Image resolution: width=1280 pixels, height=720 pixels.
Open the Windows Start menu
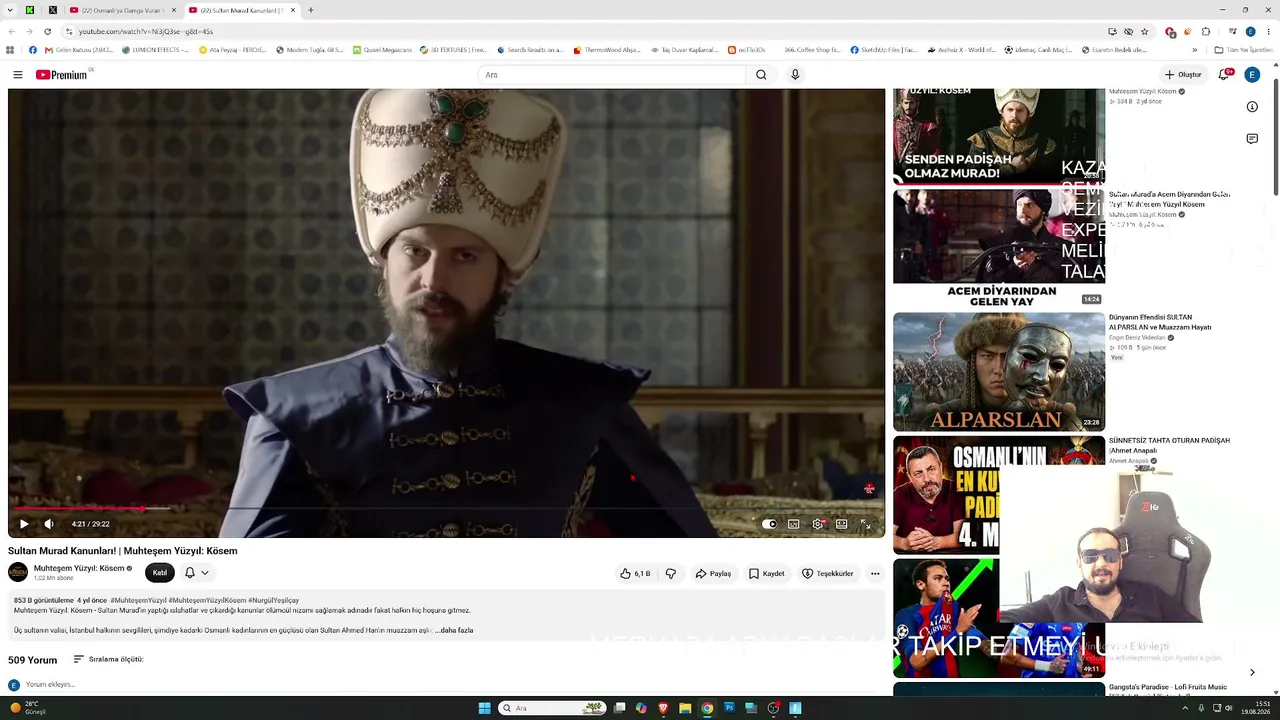pyautogui.click(x=484, y=708)
